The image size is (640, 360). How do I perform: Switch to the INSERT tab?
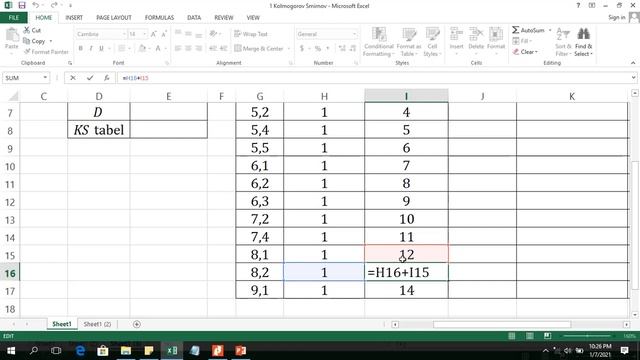pyautogui.click(x=74, y=18)
